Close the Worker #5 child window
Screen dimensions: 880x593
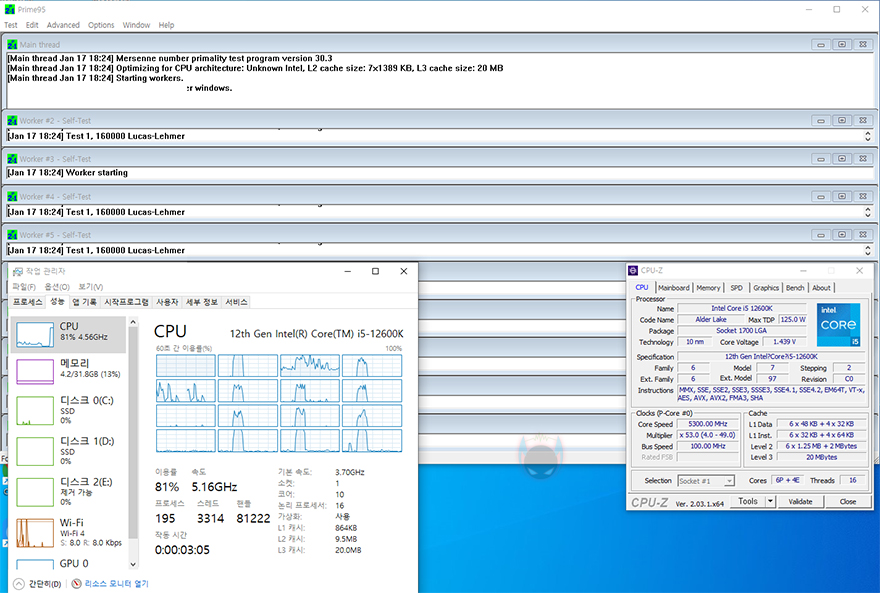(x=863, y=235)
